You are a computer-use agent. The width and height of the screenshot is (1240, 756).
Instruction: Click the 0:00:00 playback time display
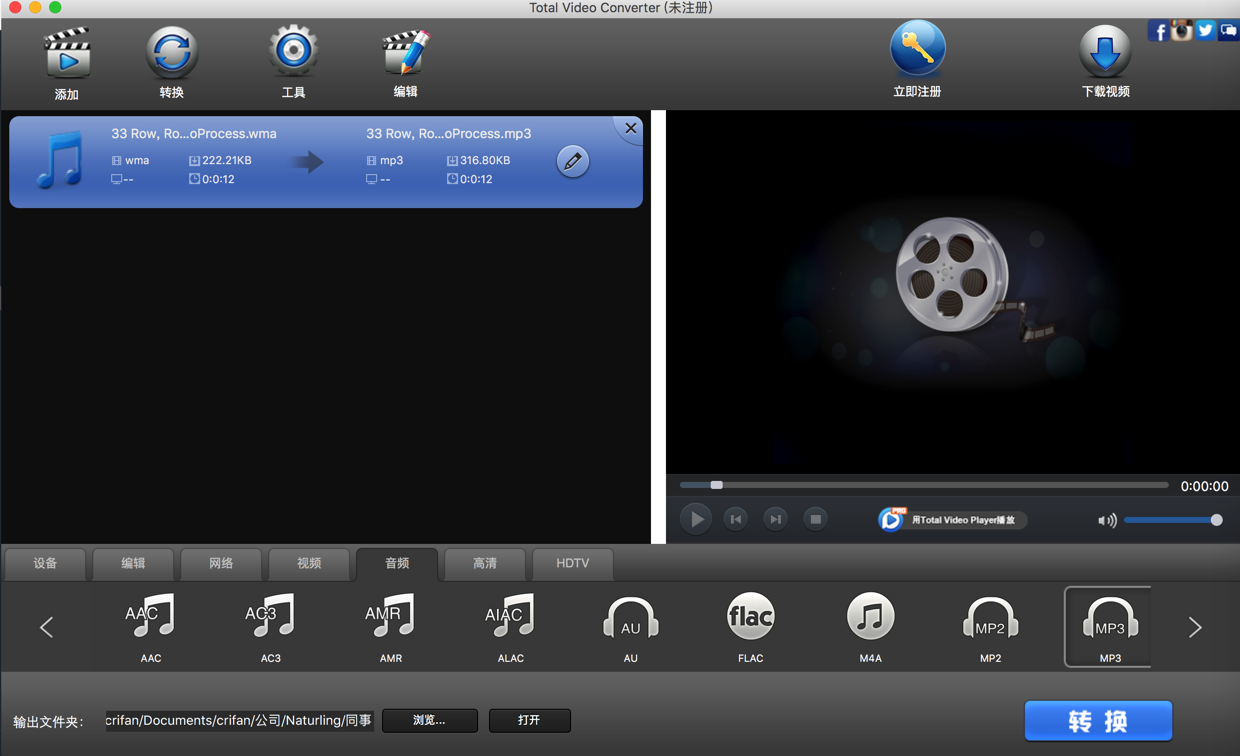coord(1204,486)
